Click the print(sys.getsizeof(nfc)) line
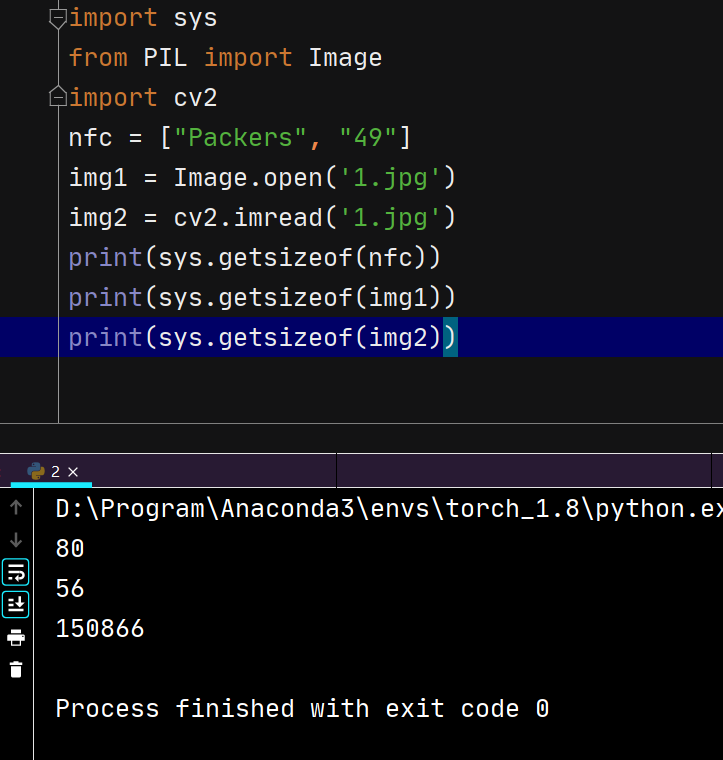The height and width of the screenshot is (760, 723). pyautogui.click(x=255, y=257)
